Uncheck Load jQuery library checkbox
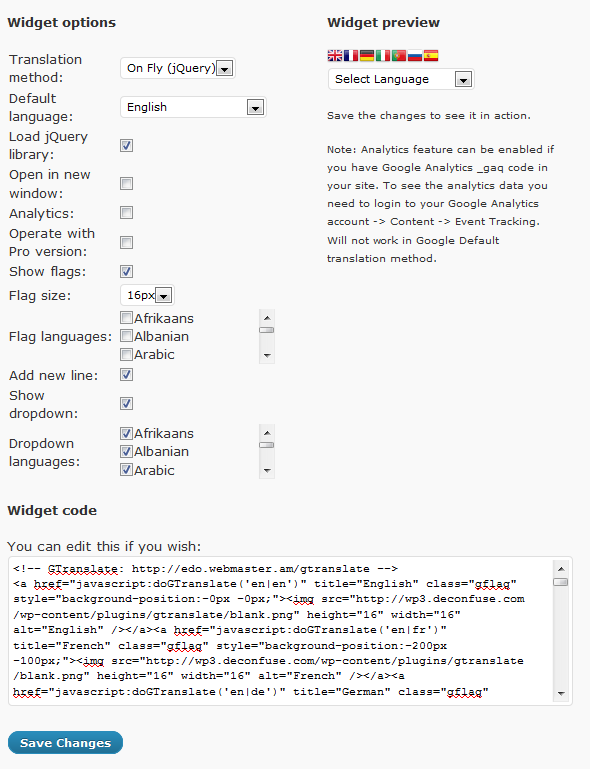590x769 pixels. [127, 145]
